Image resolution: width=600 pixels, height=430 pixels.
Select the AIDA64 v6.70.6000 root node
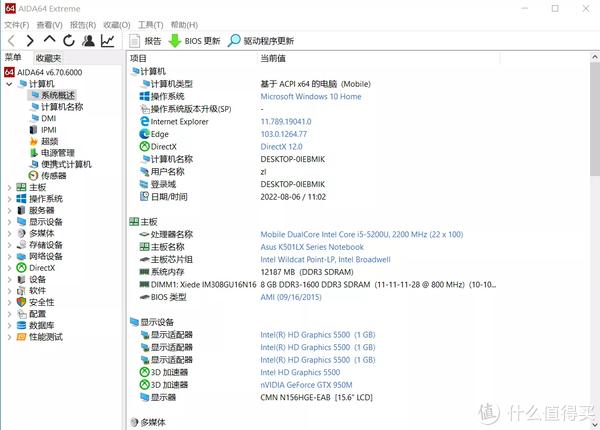[x=43, y=72]
